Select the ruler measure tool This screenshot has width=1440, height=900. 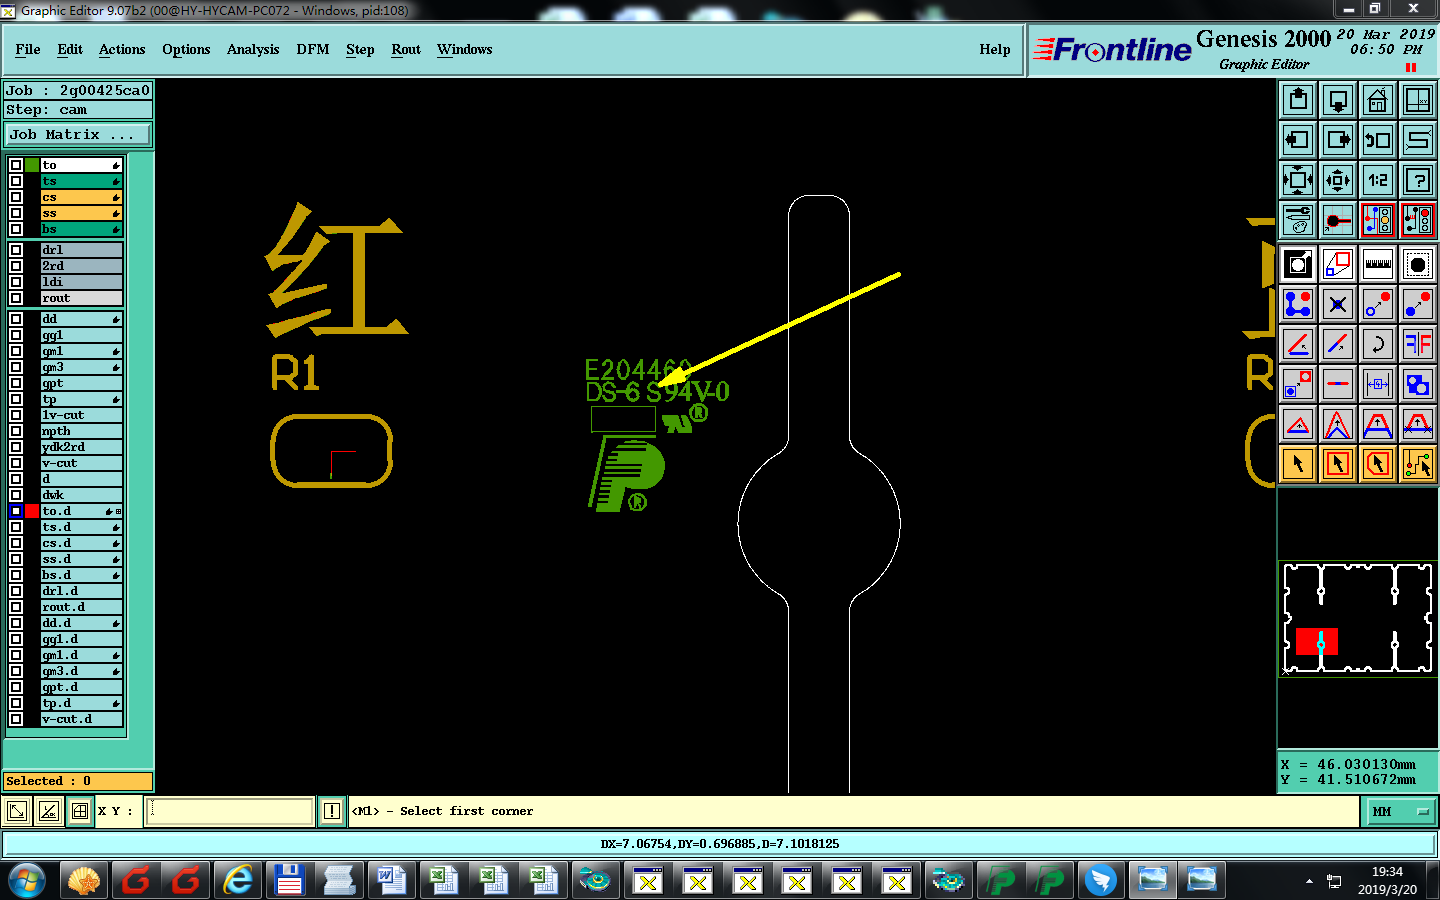pos(1378,264)
